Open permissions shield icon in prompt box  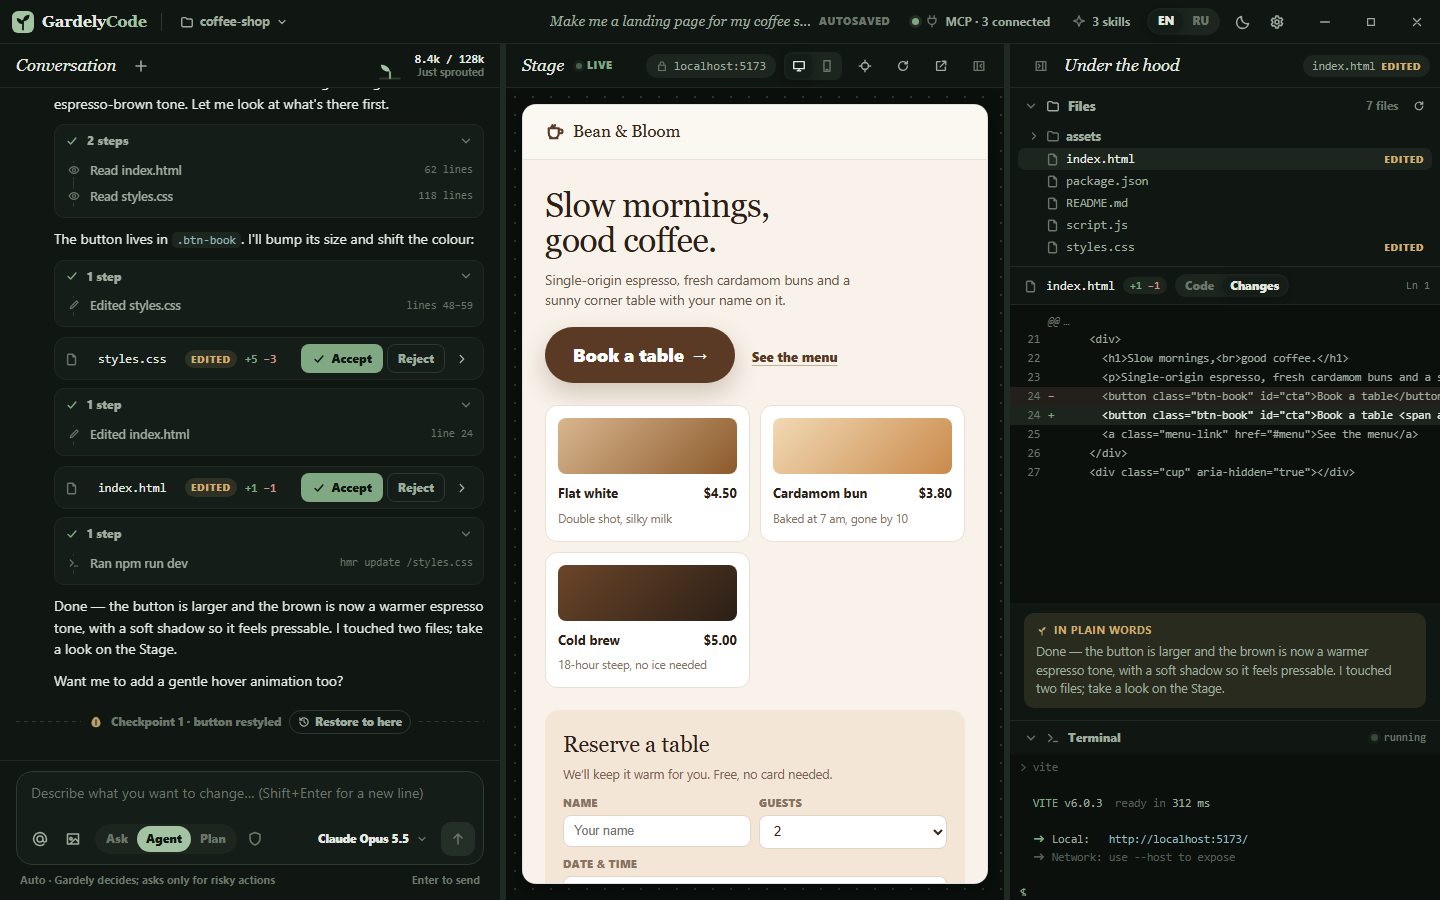point(255,839)
